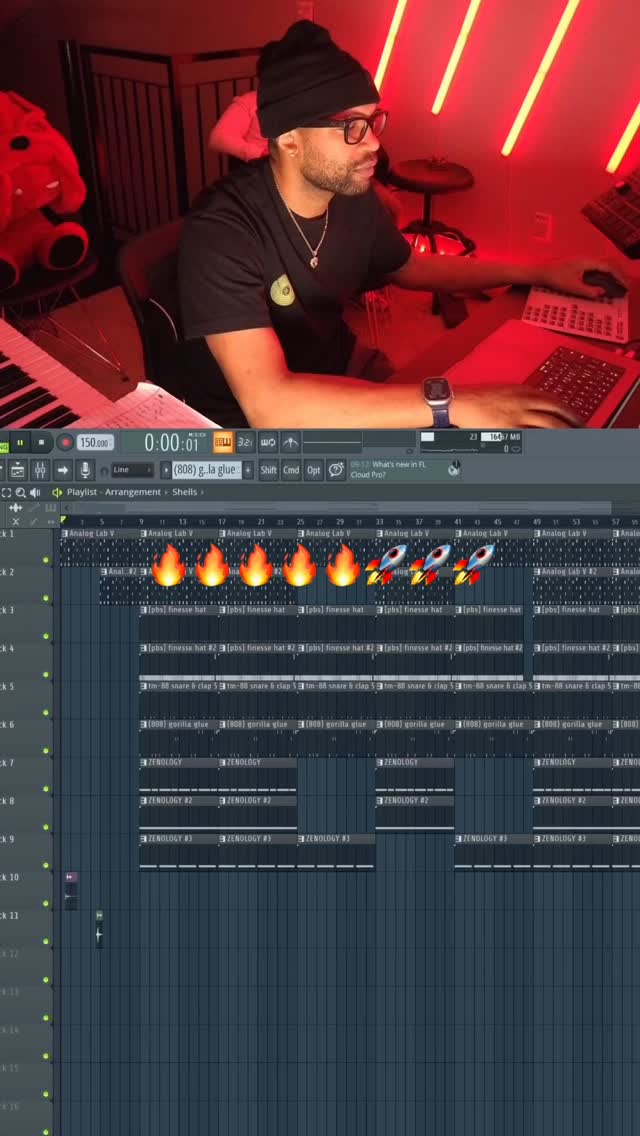Mute track 5 via its green LED
The height and width of the screenshot is (1136, 640).
pyautogui.click(x=46, y=713)
